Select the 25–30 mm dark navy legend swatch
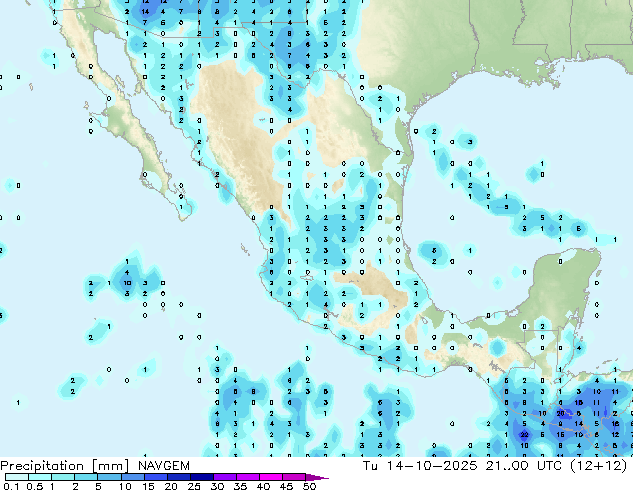This screenshot has width=634, height=490. pos(201,477)
